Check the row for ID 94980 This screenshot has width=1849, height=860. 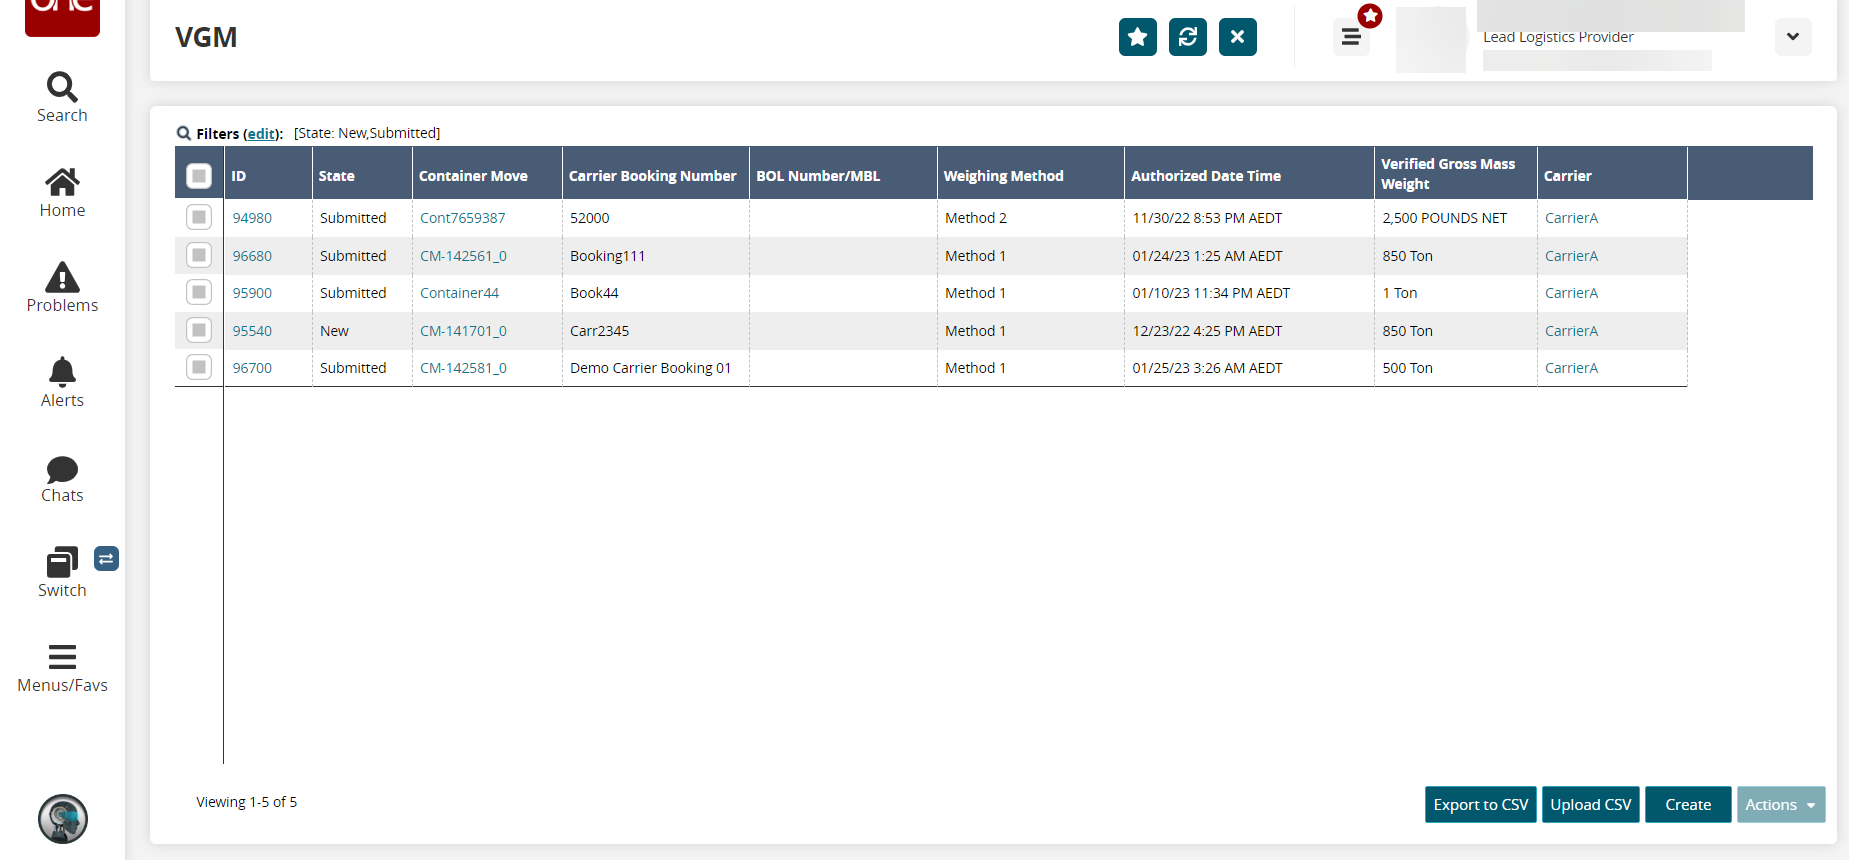(x=199, y=217)
